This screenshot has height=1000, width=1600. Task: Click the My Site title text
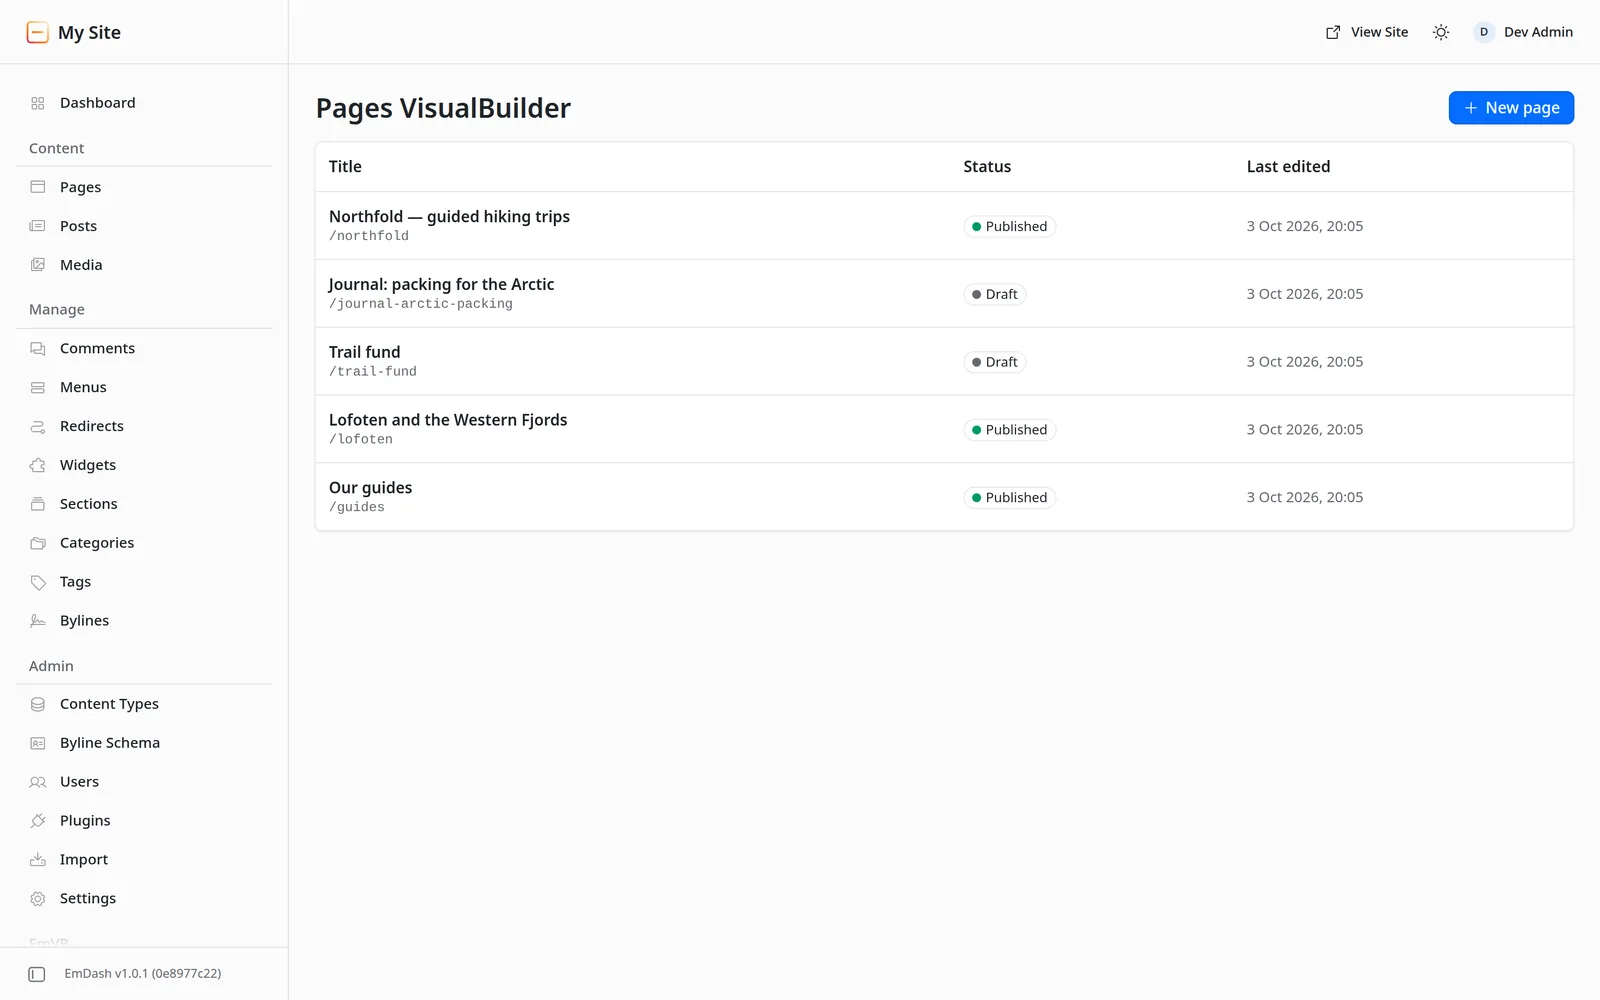pyautogui.click(x=89, y=32)
